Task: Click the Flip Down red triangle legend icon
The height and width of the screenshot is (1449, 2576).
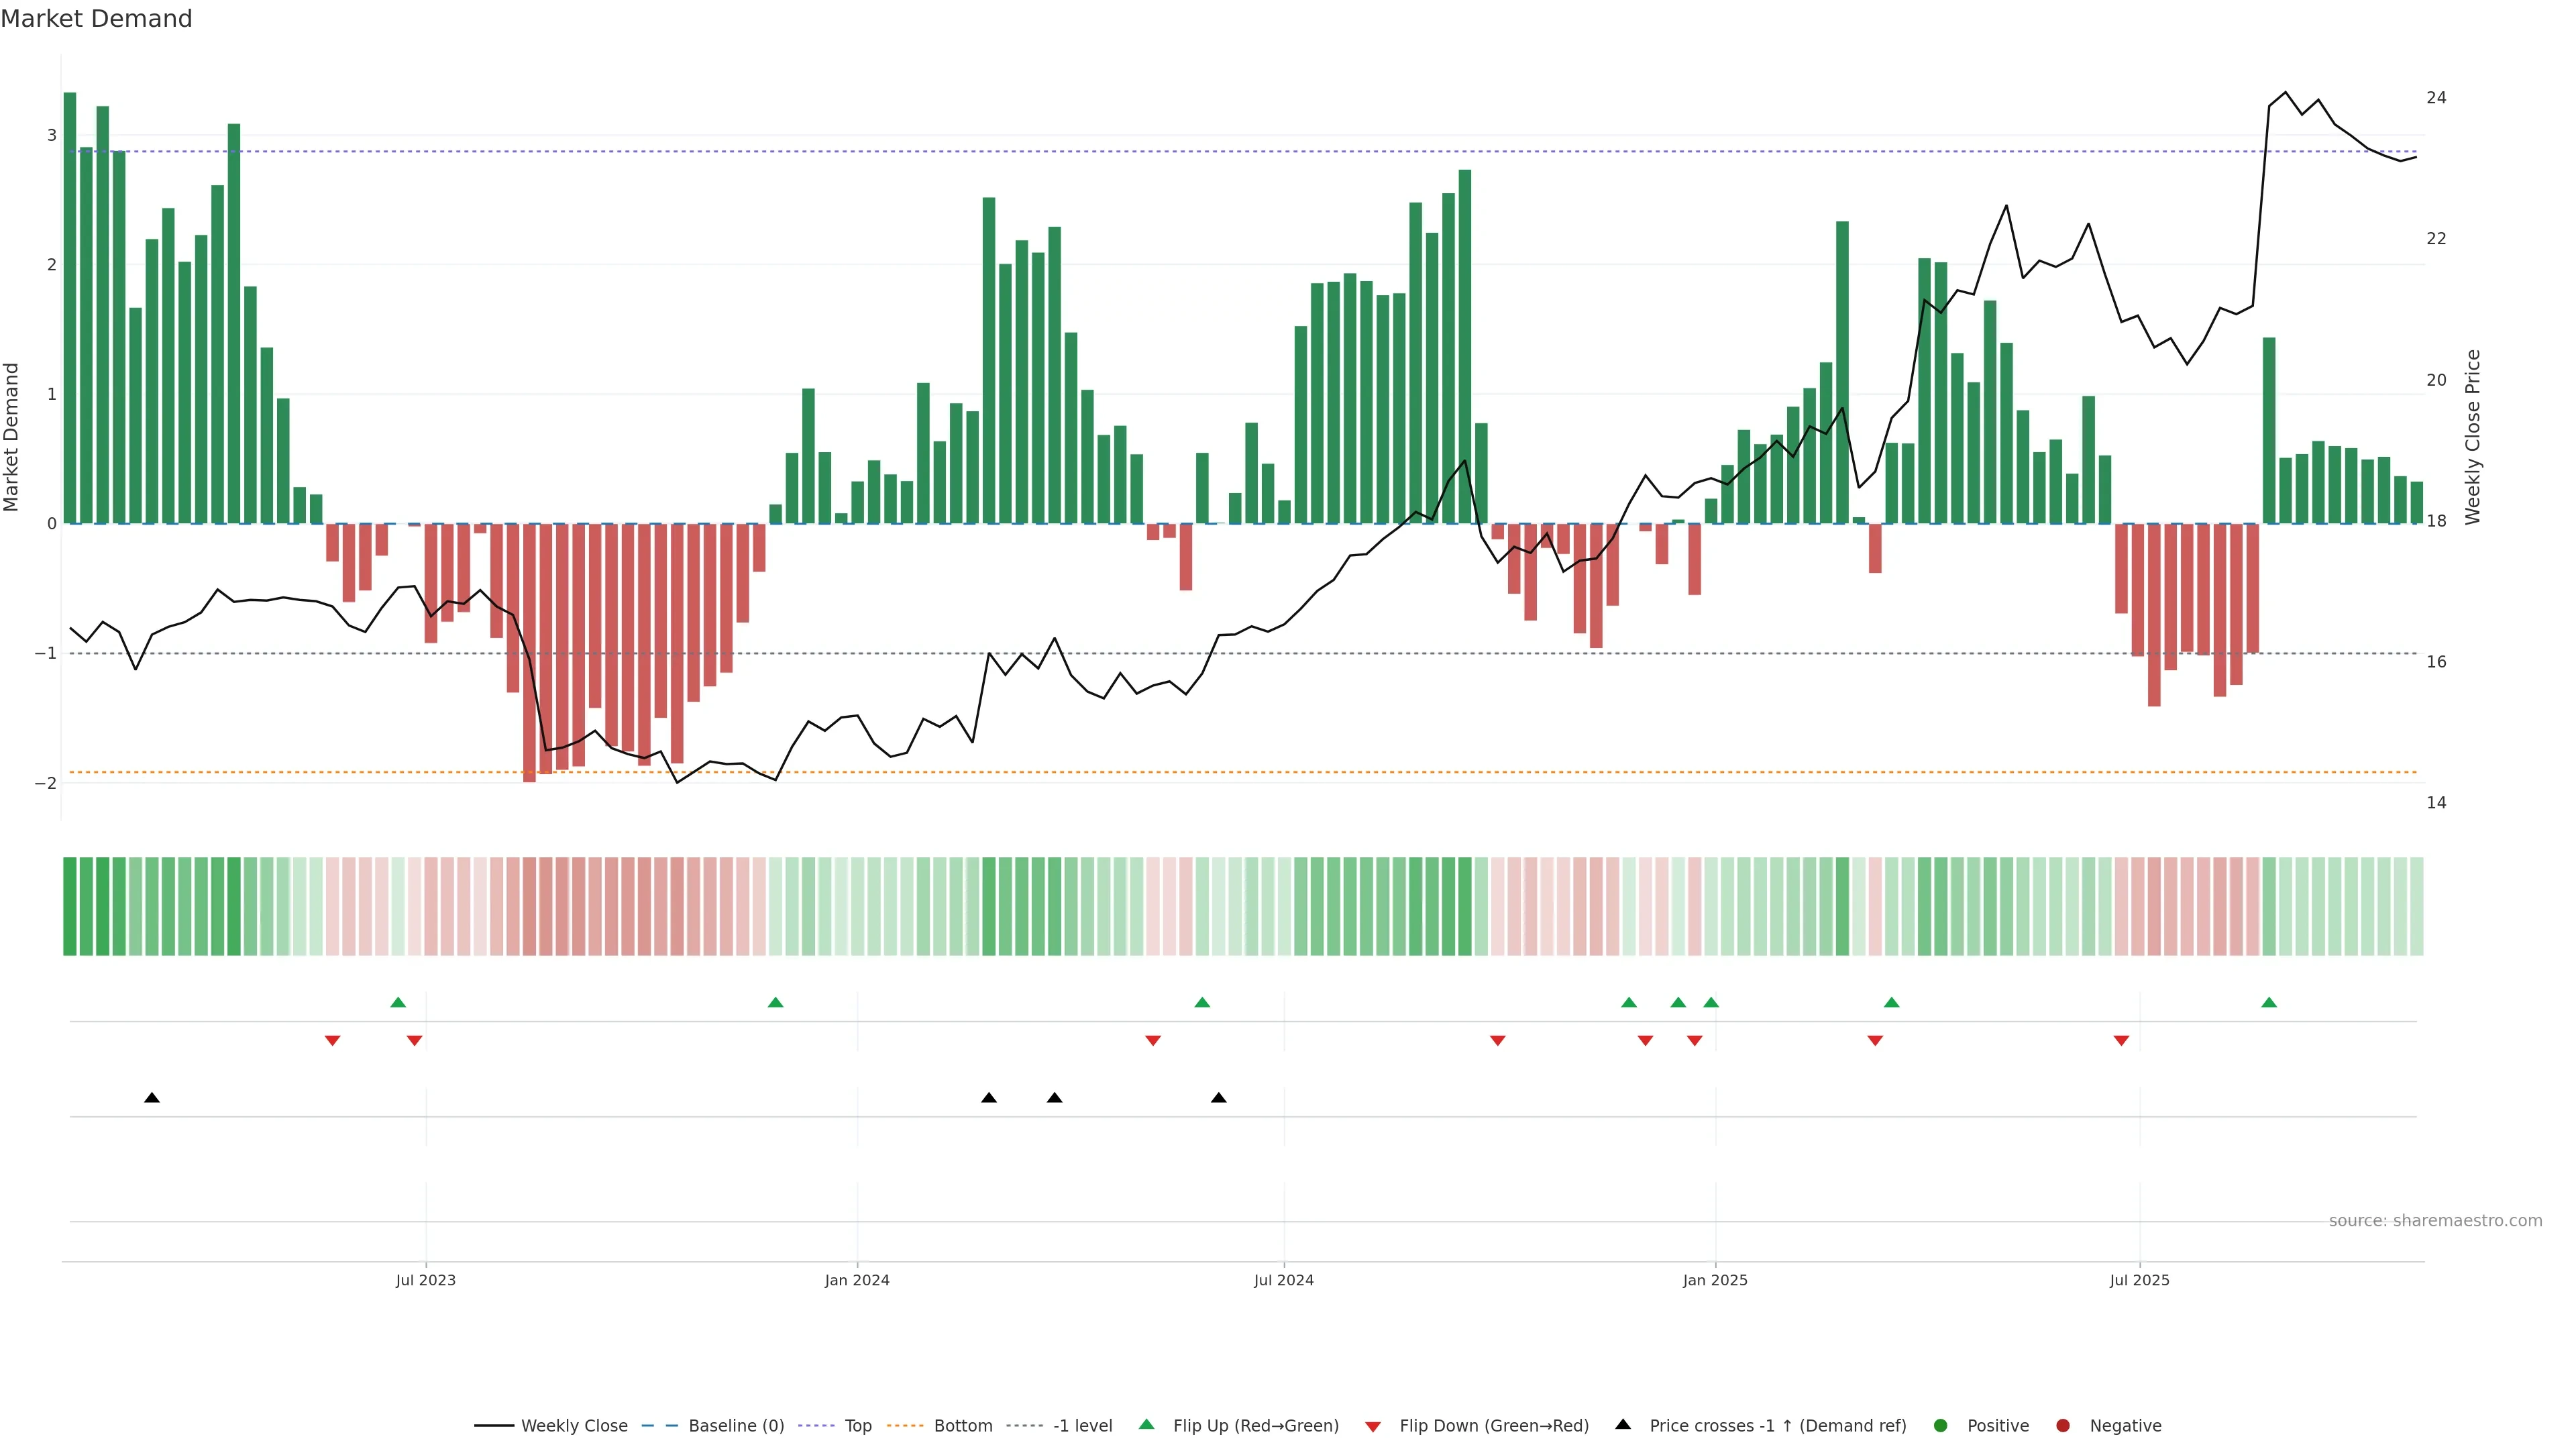Action: 1373,1426
